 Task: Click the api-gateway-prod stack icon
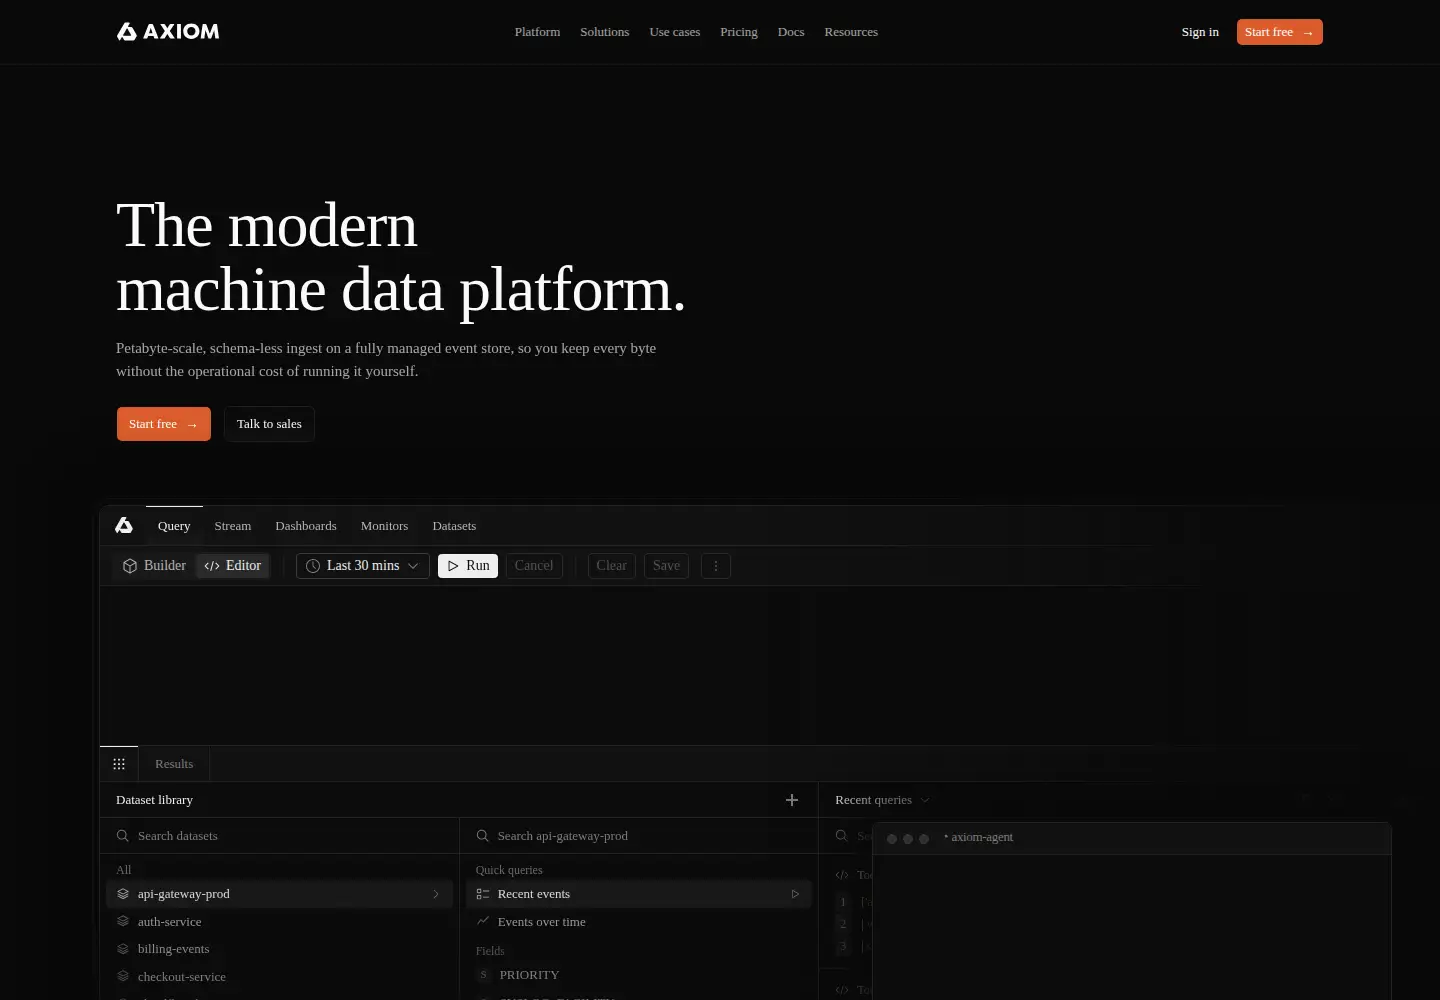point(123,894)
